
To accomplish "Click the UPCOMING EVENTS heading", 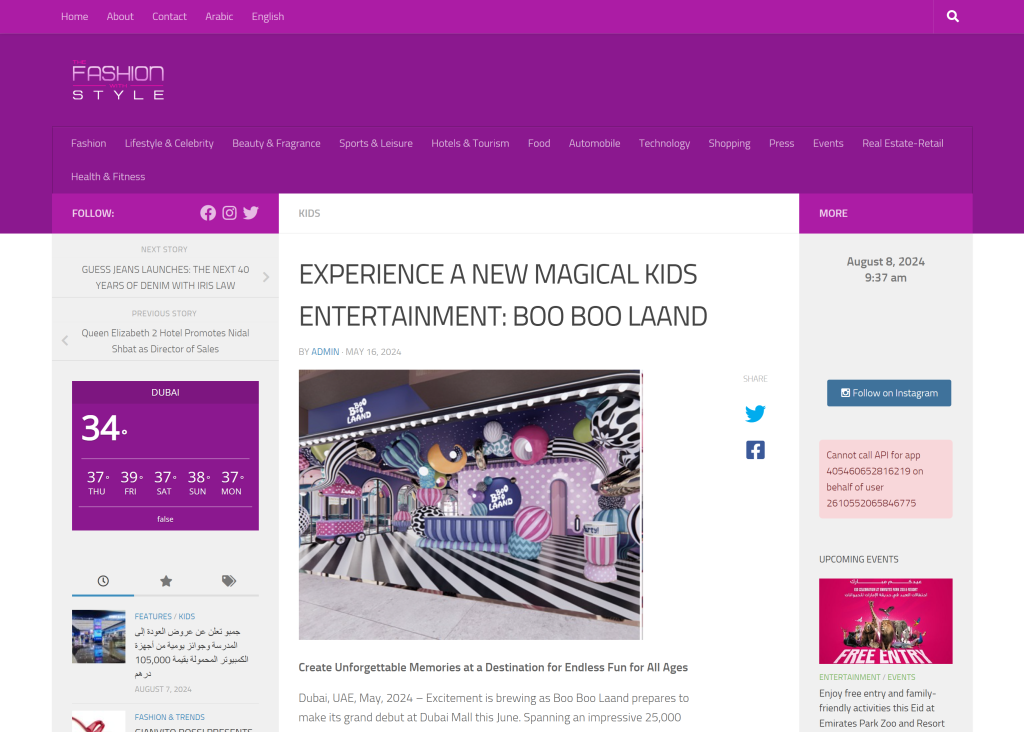I will pyautogui.click(x=859, y=560).
